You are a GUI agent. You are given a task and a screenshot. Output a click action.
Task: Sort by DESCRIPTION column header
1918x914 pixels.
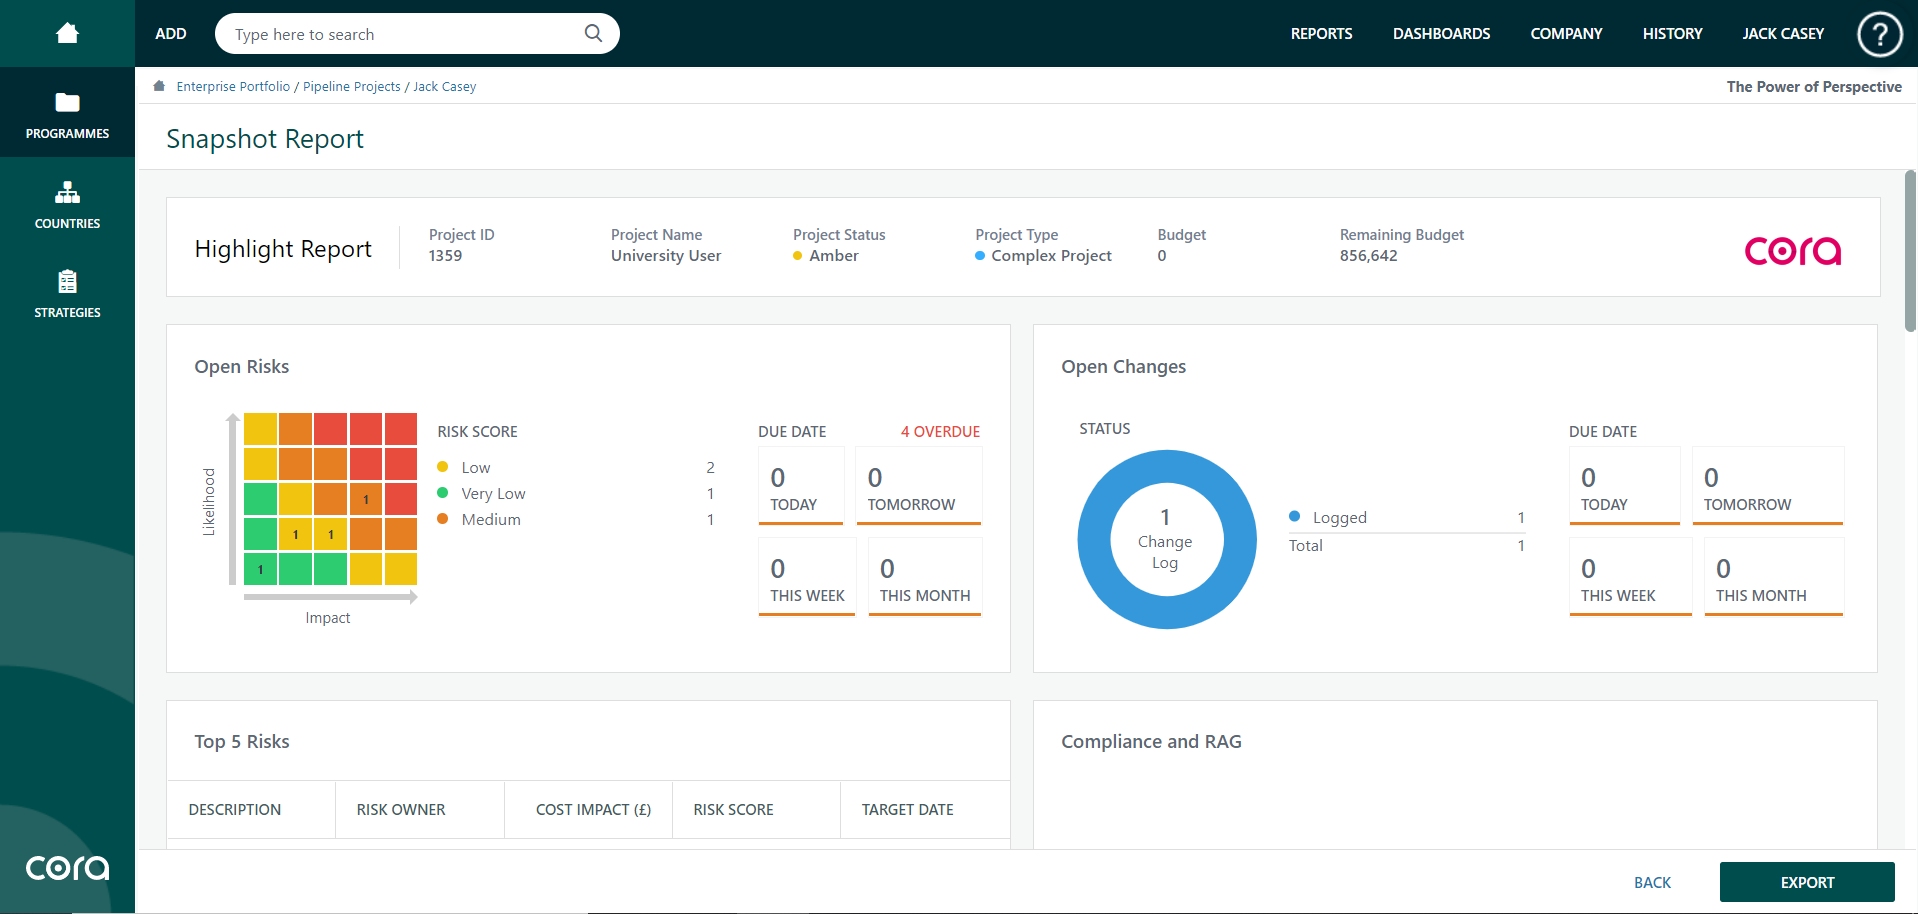pyautogui.click(x=235, y=810)
